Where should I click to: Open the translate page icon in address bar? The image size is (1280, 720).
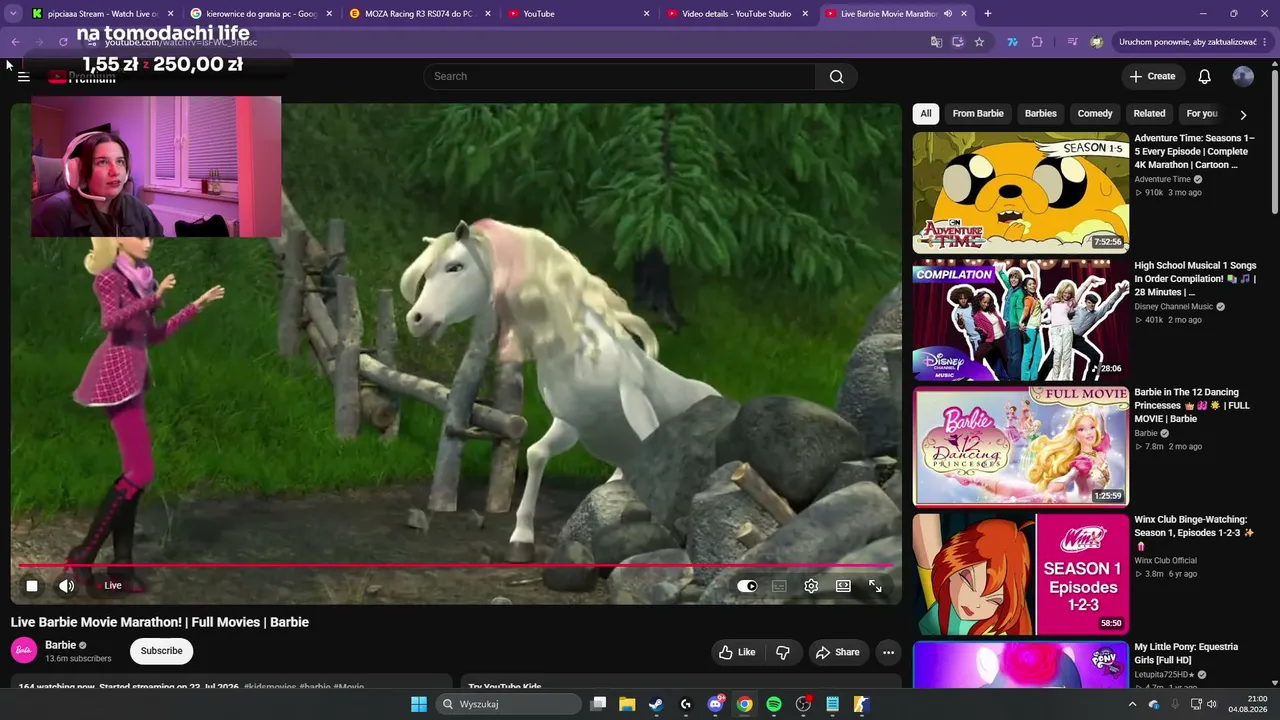pyautogui.click(x=936, y=42)
